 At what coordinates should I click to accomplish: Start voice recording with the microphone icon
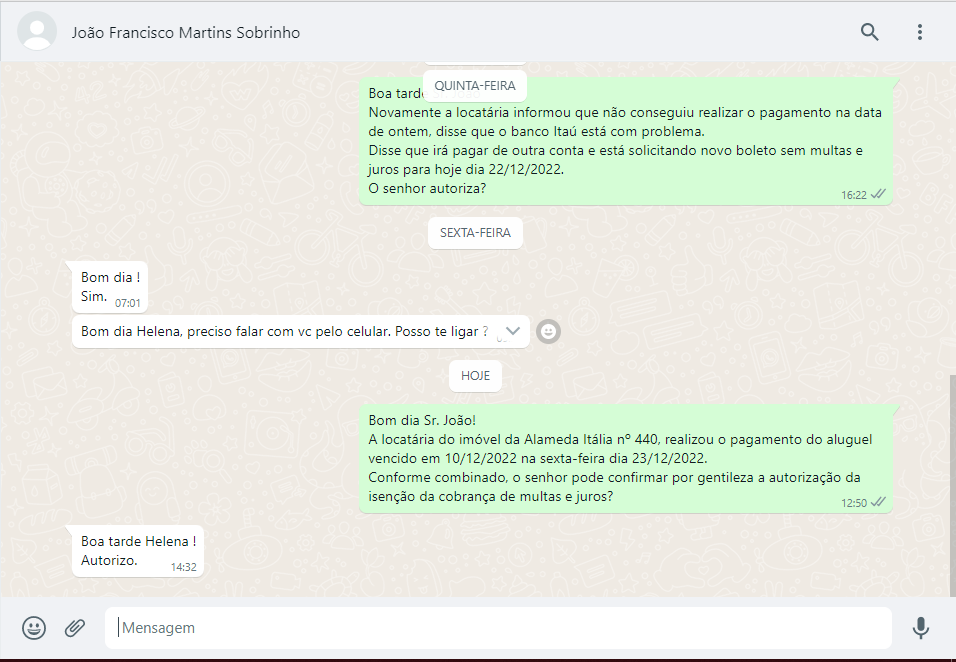pos(920,628)
